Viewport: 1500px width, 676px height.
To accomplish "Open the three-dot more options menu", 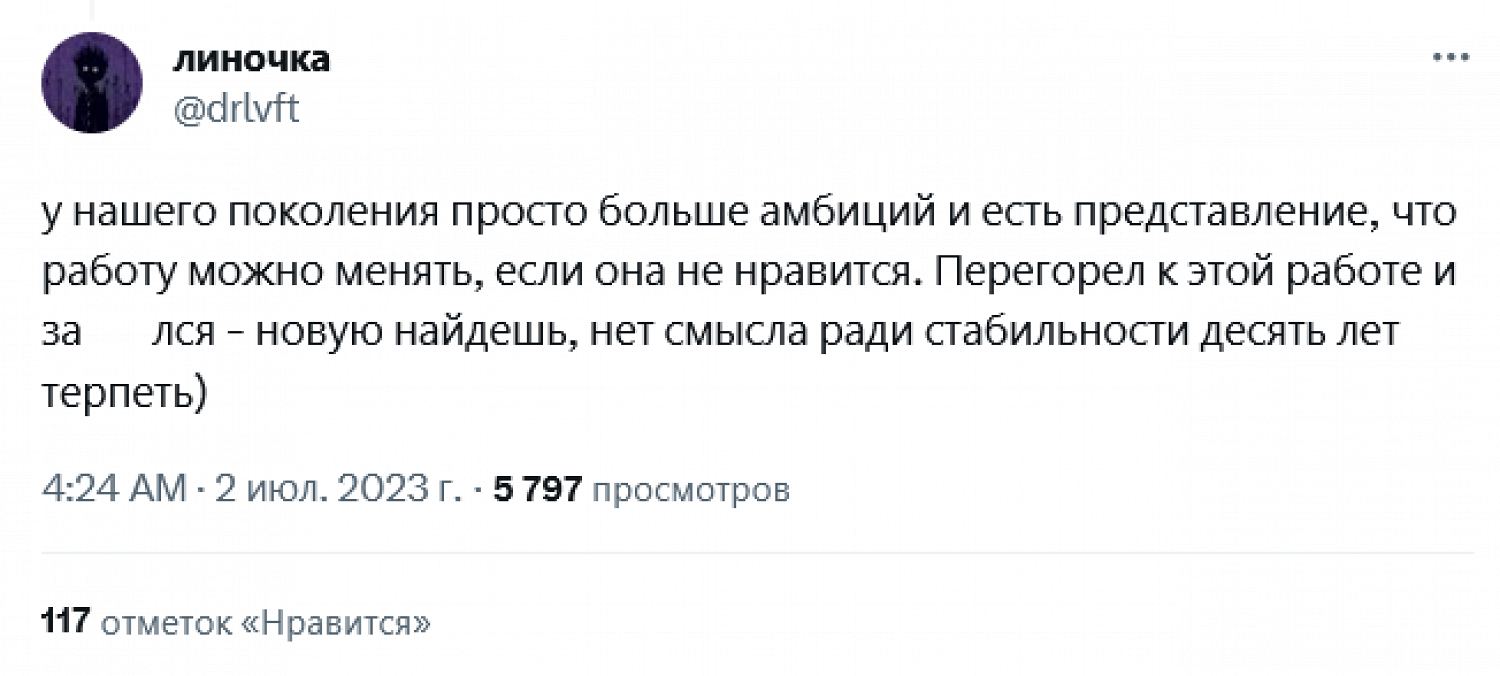I will (x=1451, y=59).
